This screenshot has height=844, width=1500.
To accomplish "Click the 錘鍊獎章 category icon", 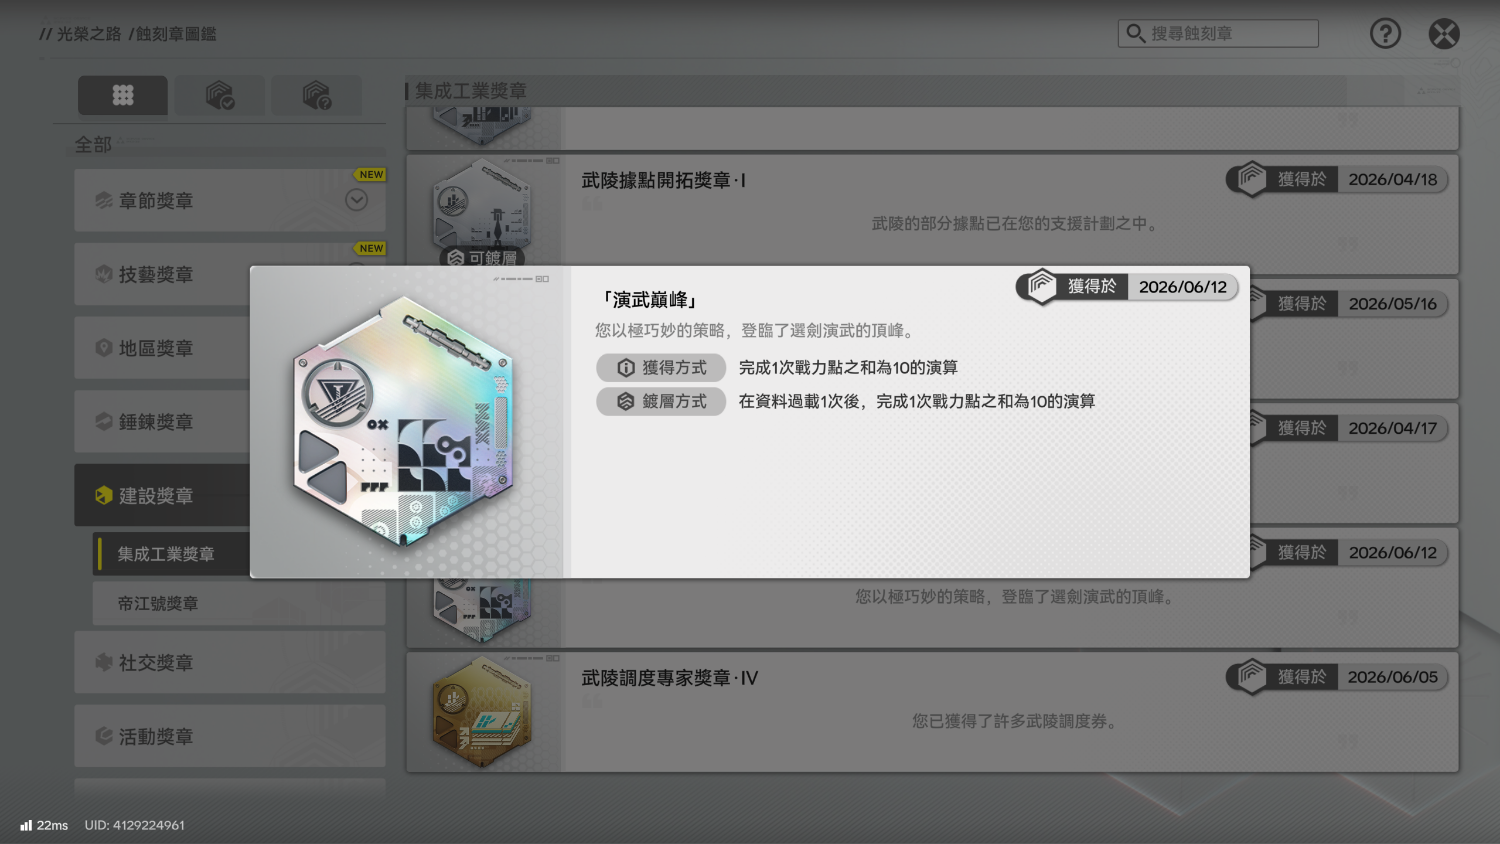I will point(104,422).
